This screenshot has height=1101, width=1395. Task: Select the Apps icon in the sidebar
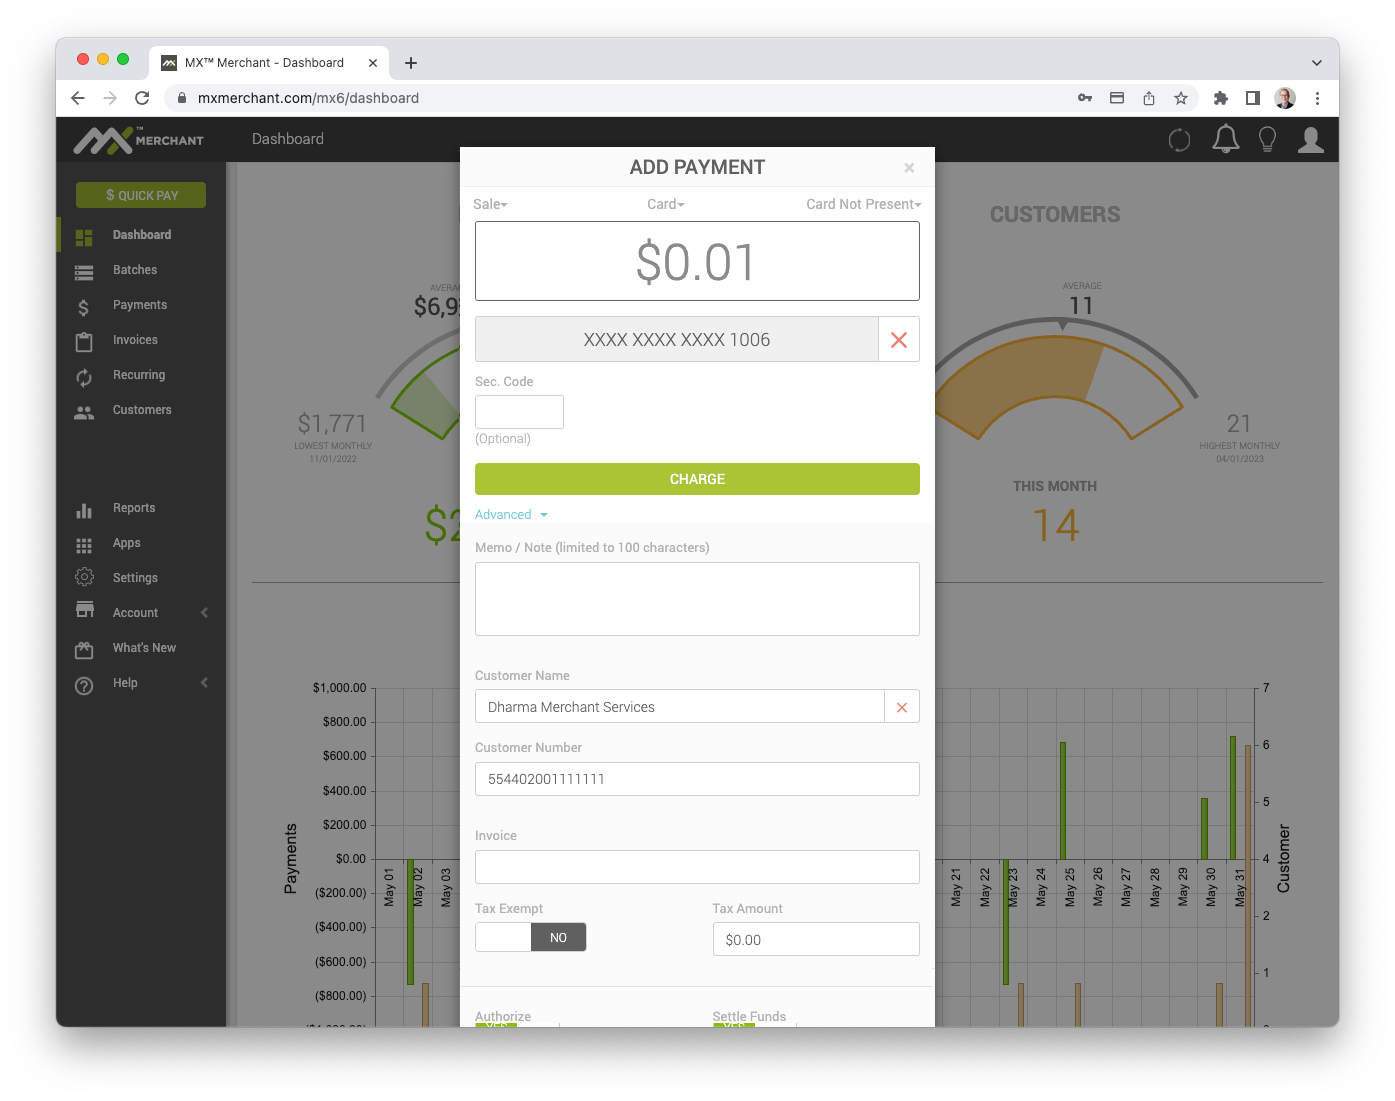[x=84, y=543]
